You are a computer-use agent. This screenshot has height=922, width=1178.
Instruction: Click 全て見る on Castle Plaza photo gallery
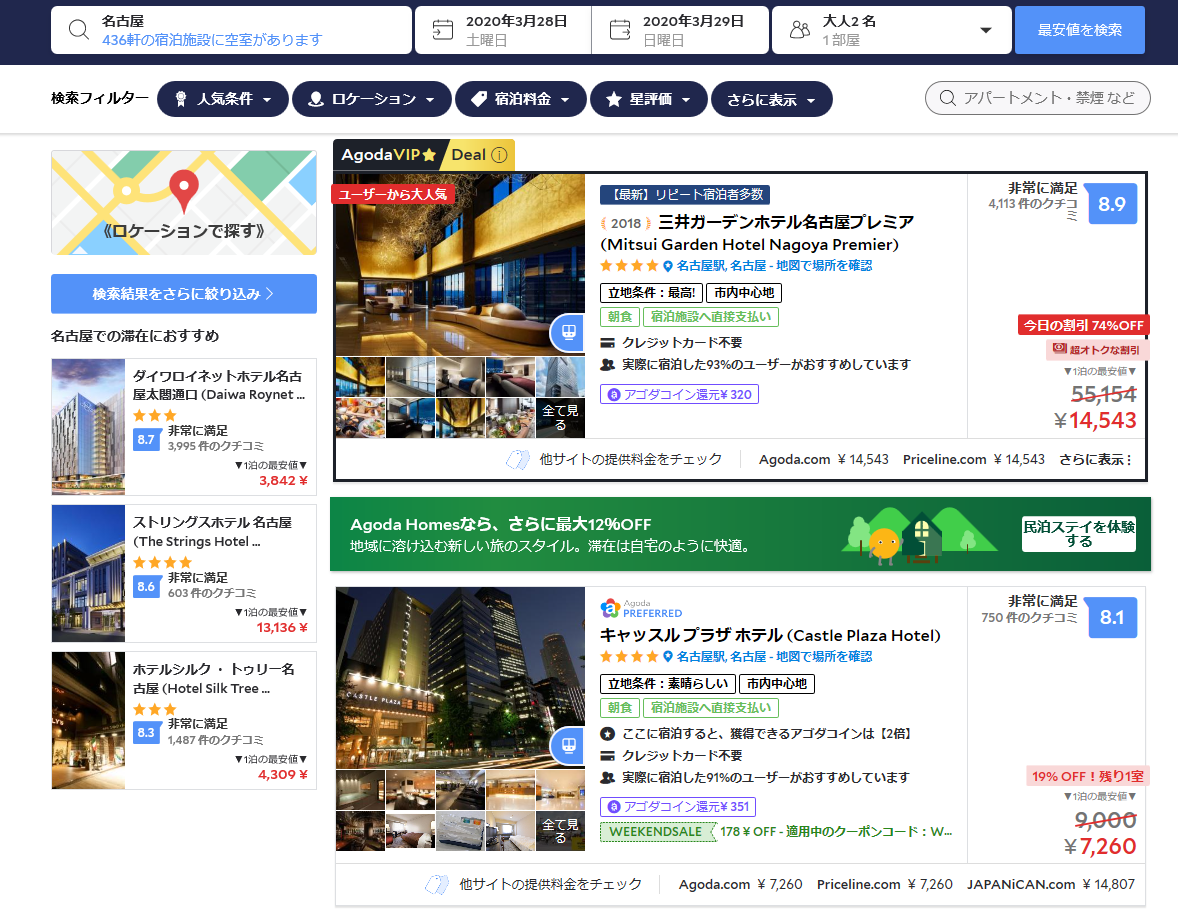coord(560,831)
